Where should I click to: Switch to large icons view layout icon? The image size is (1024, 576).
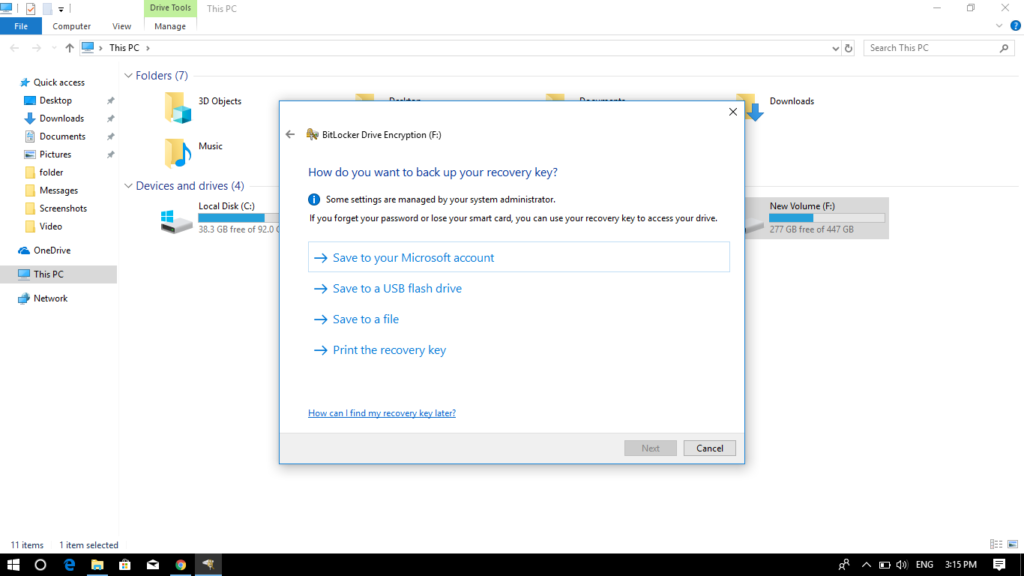[x=1012, y=544]
